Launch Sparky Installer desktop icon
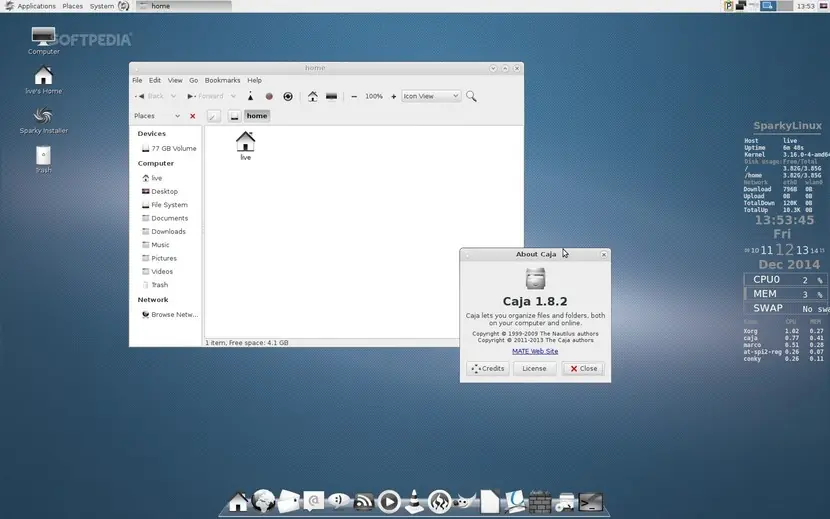 click(43, 120)
